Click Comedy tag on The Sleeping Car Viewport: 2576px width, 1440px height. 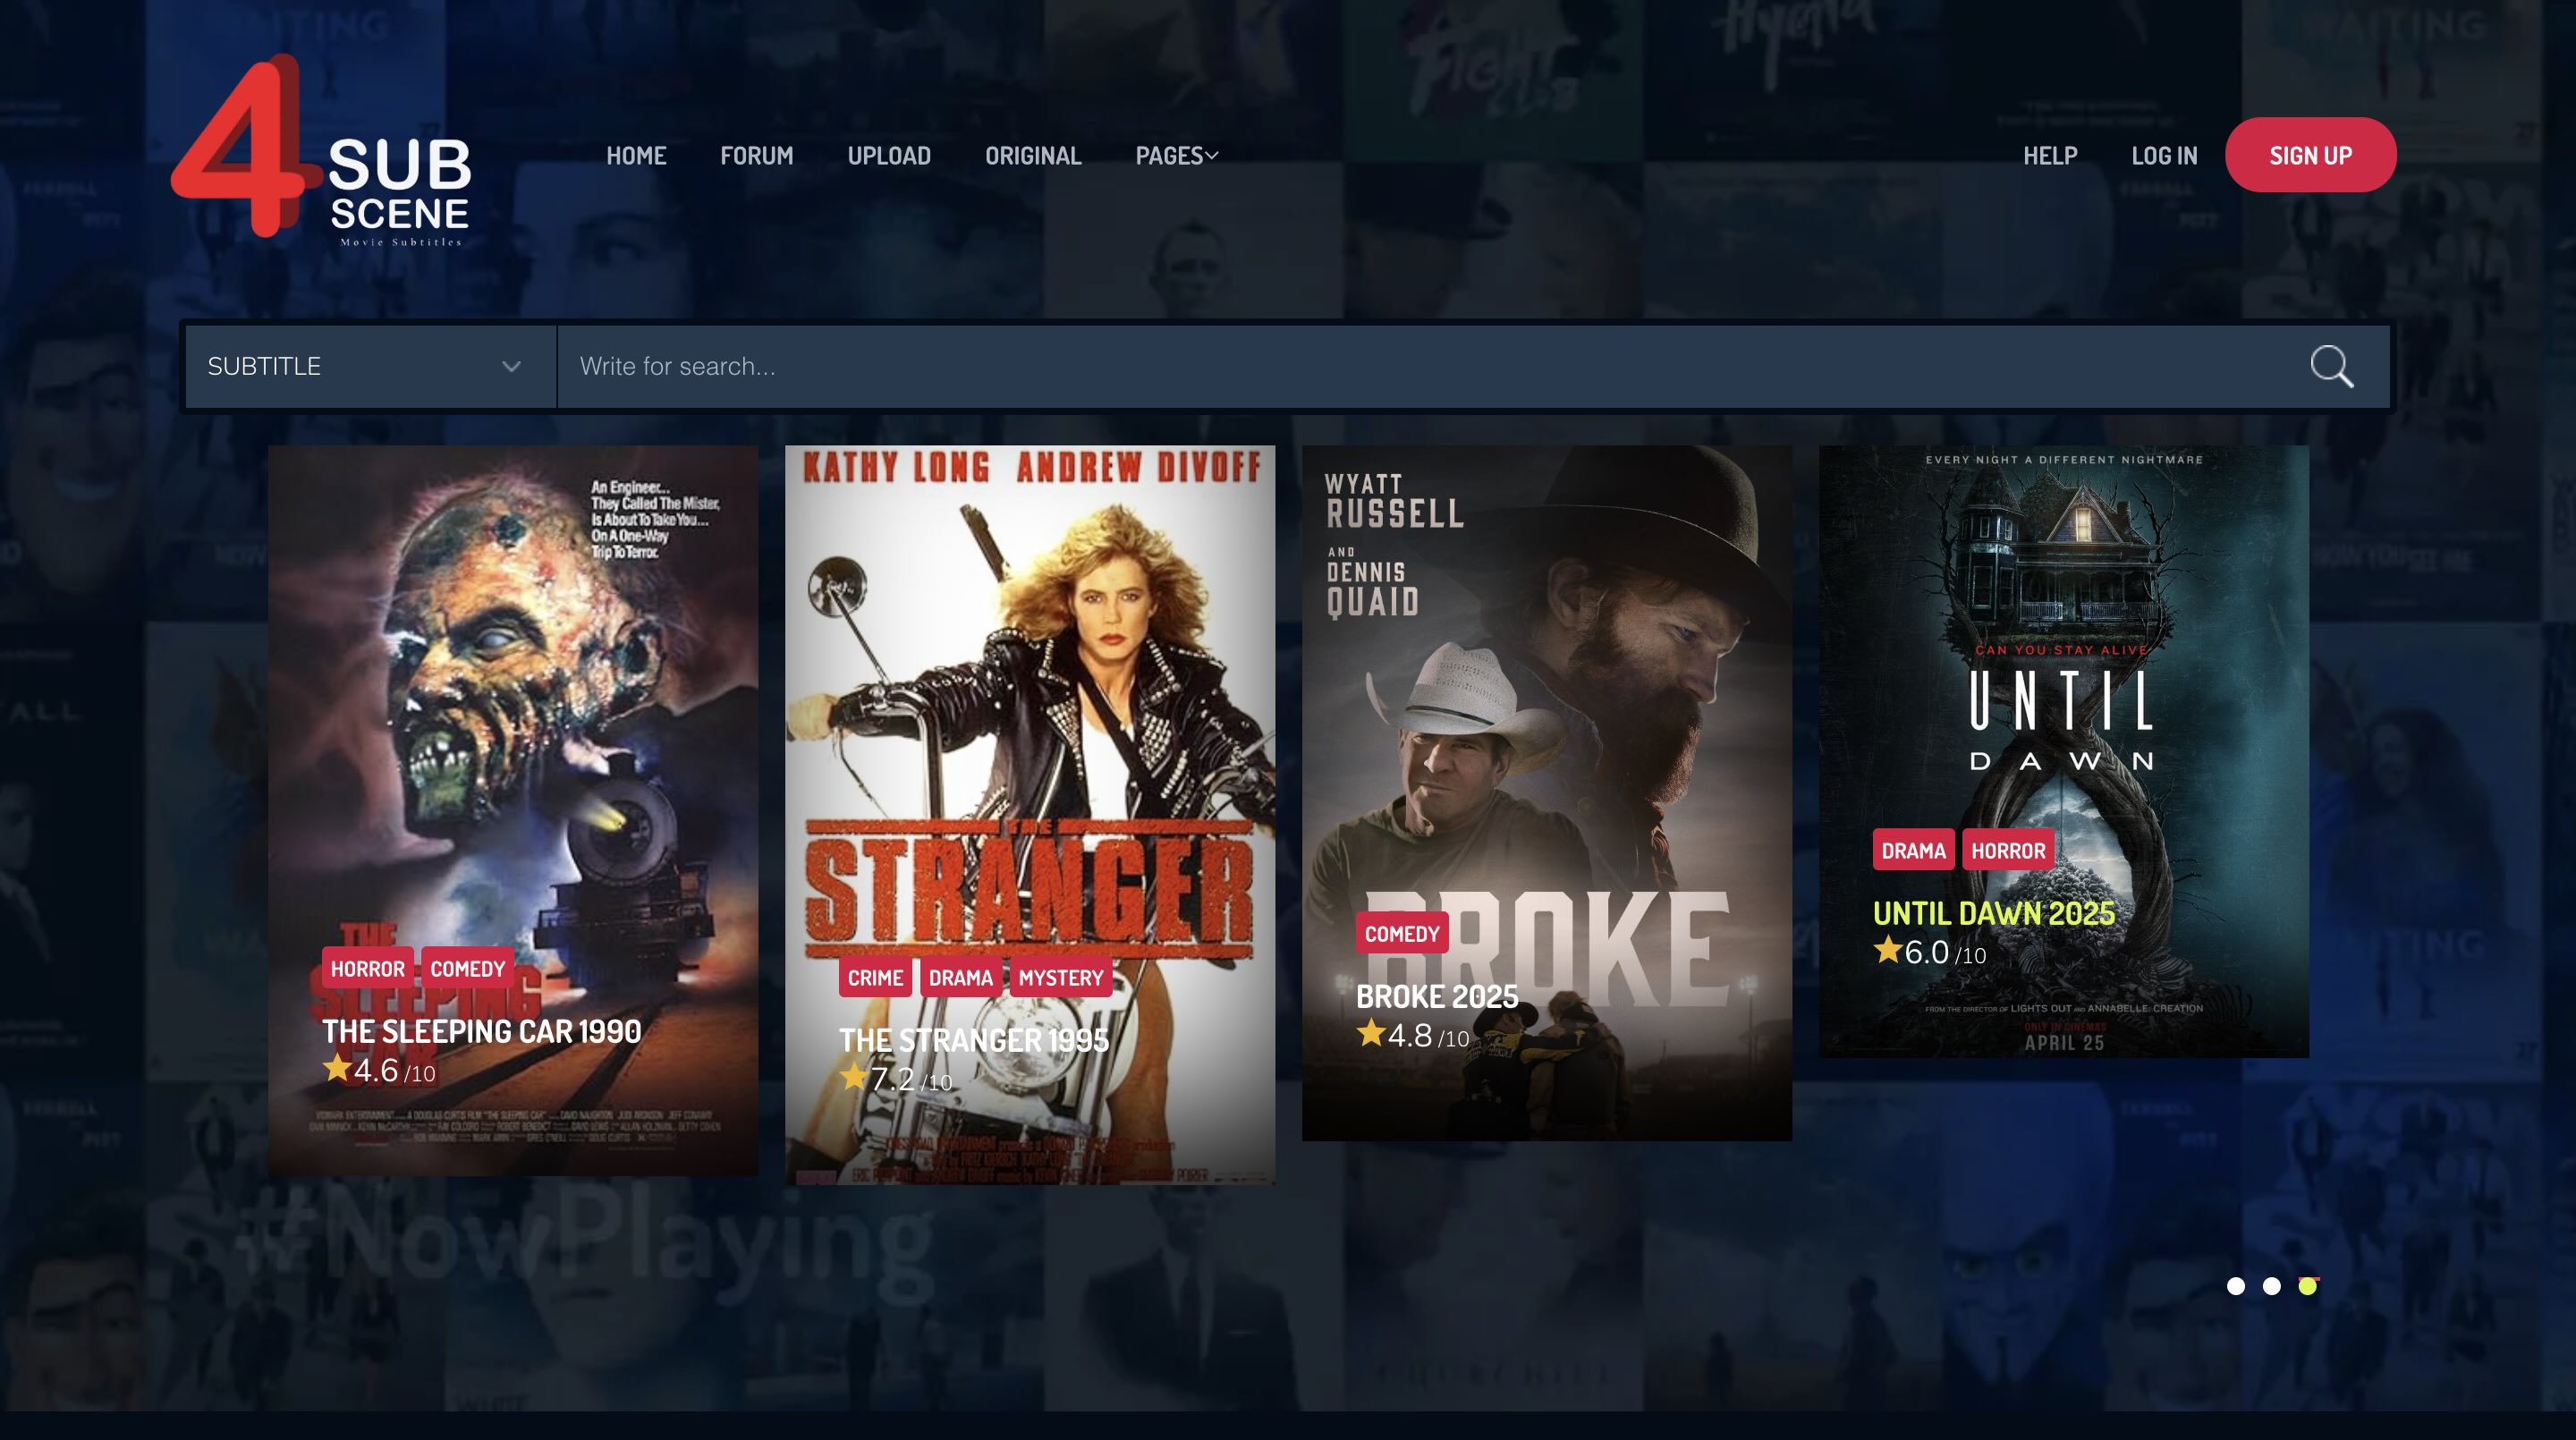[x=467, y=969]
